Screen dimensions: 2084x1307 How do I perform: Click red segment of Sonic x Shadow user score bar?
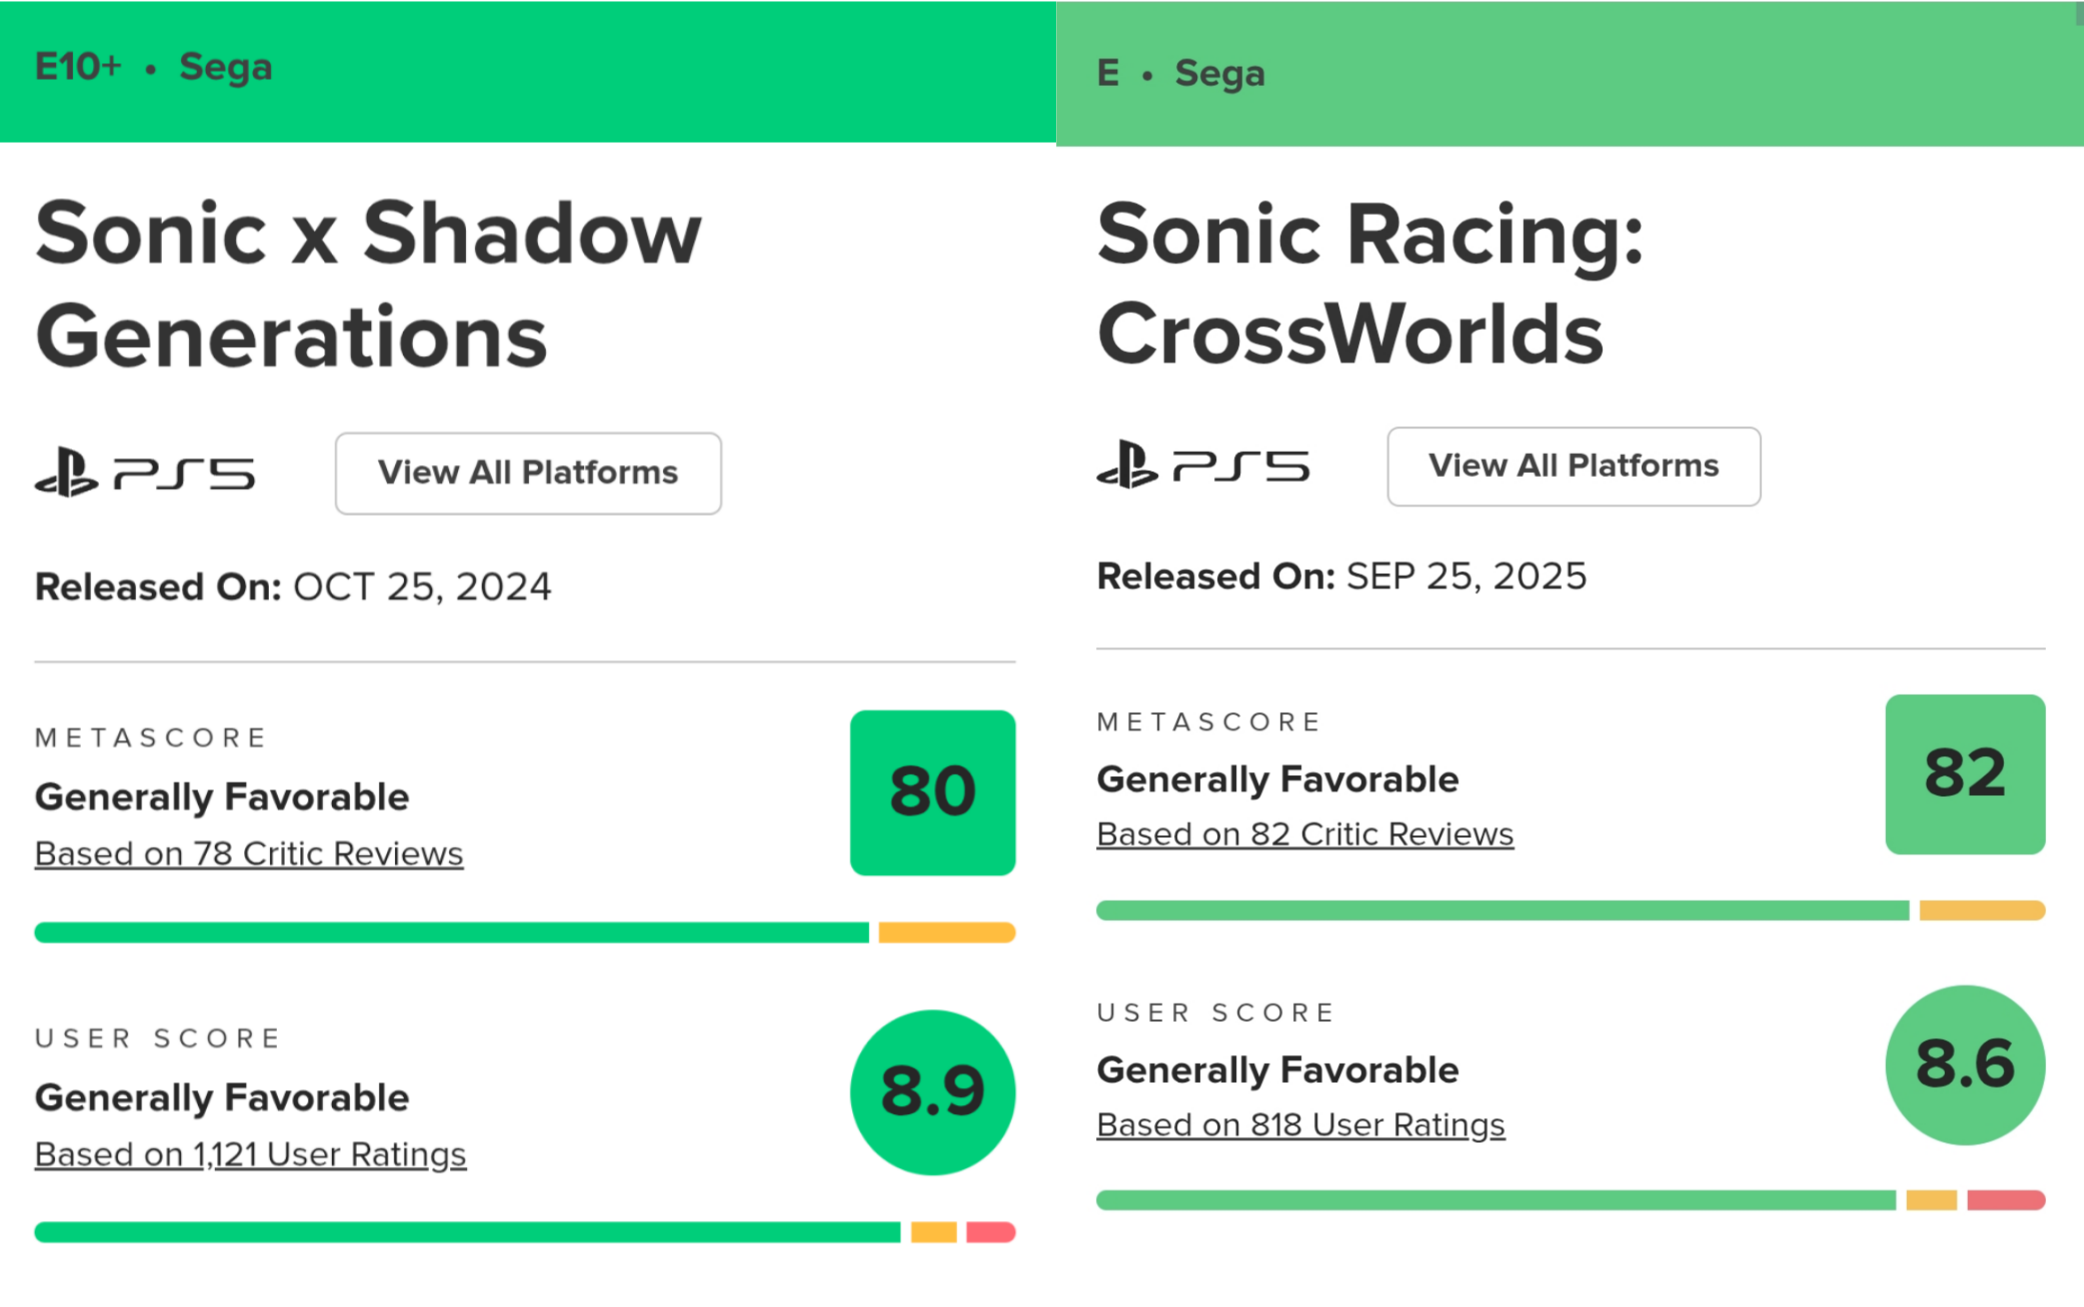pos(990,1232)
